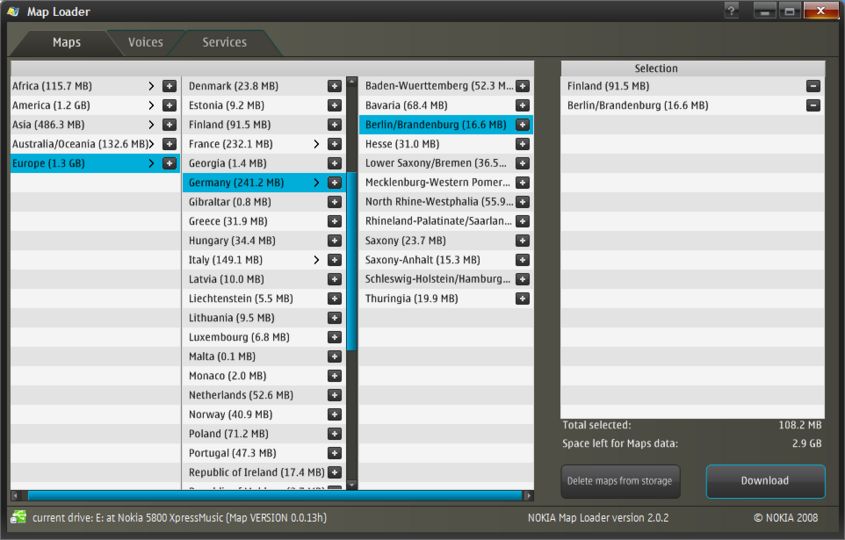Add Netherlands map with its plus icon

click(x=335, y=395)
